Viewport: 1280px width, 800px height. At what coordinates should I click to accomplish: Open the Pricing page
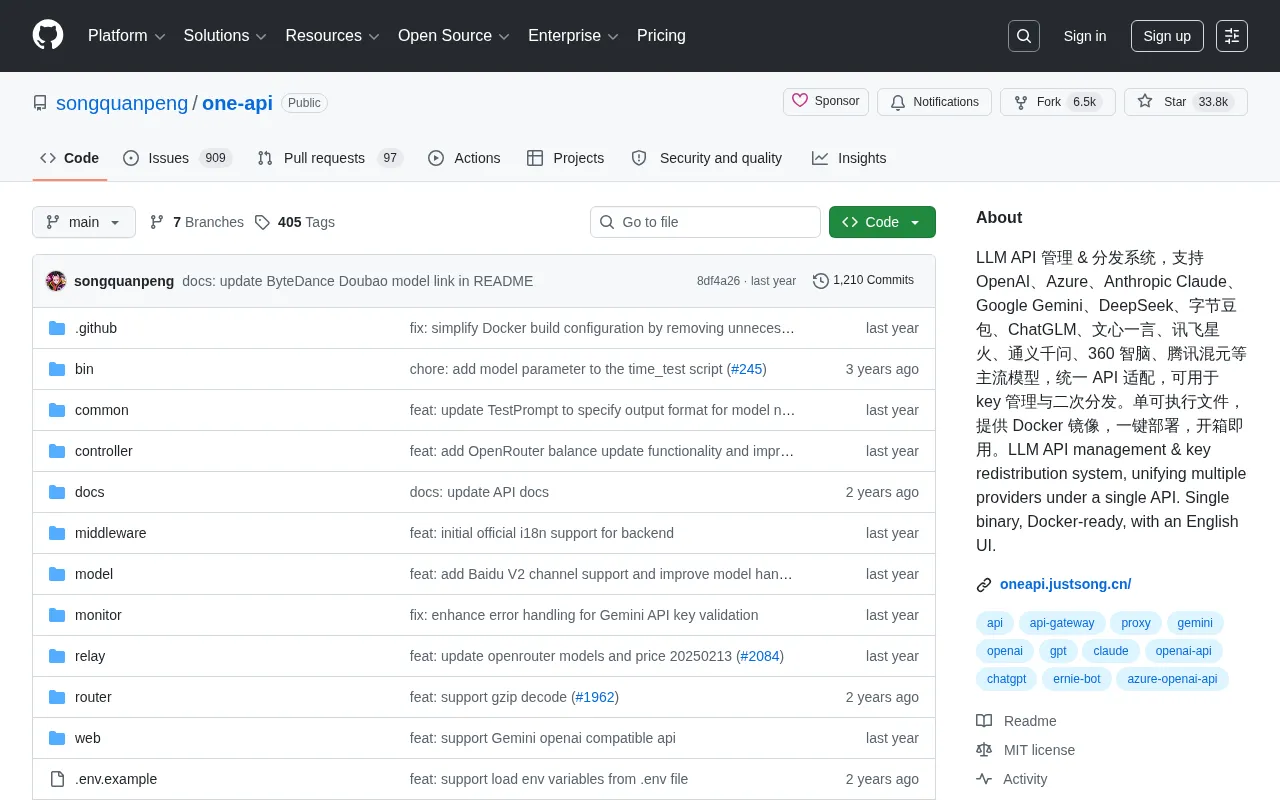tap(661, 36)
